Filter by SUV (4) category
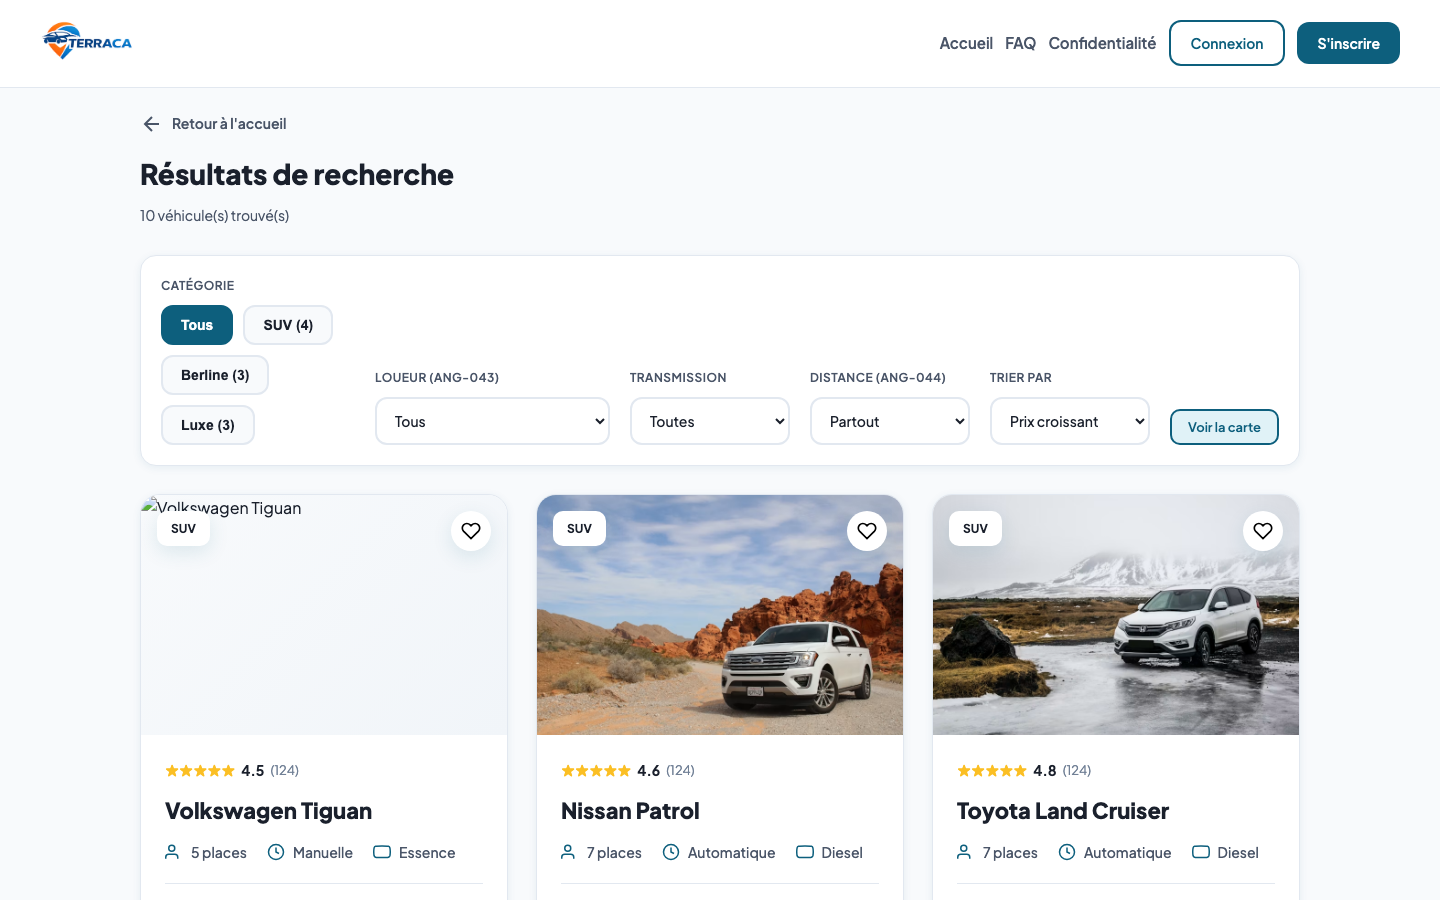The width and height of the screenshot is (1440, 900). (x=288, y=325)
